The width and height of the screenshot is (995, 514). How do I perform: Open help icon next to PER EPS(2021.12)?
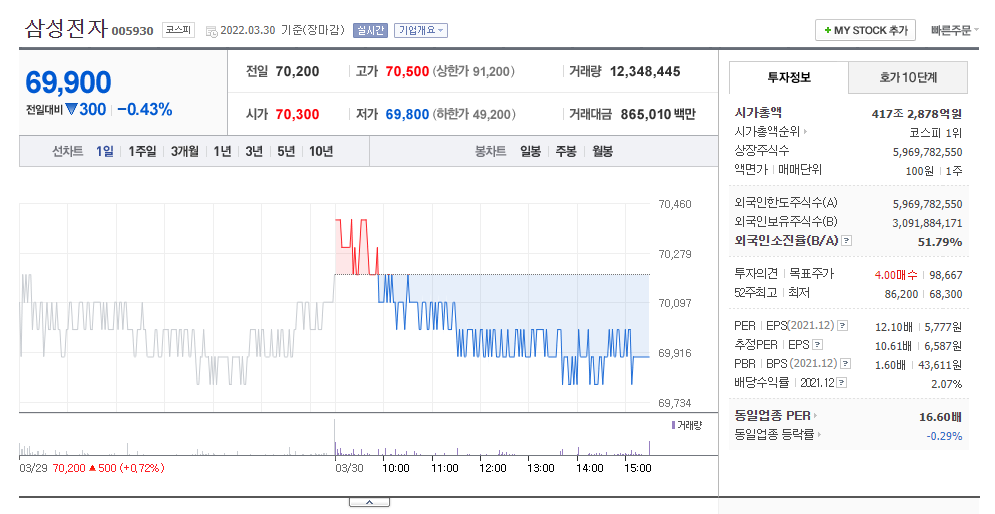(x=842, y=326)
